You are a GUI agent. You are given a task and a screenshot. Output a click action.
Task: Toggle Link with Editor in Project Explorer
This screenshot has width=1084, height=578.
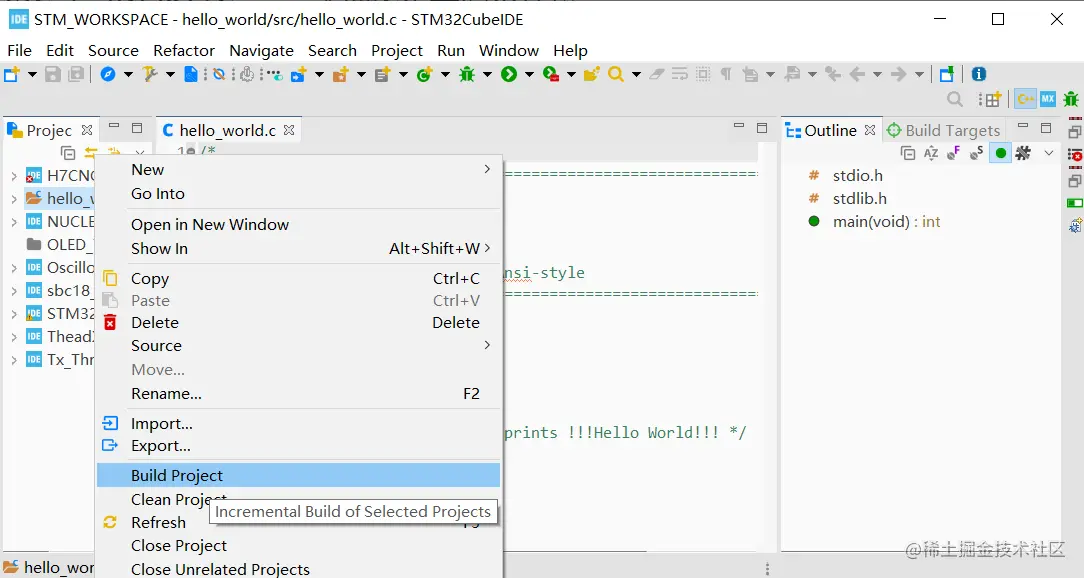pos(91,153)
